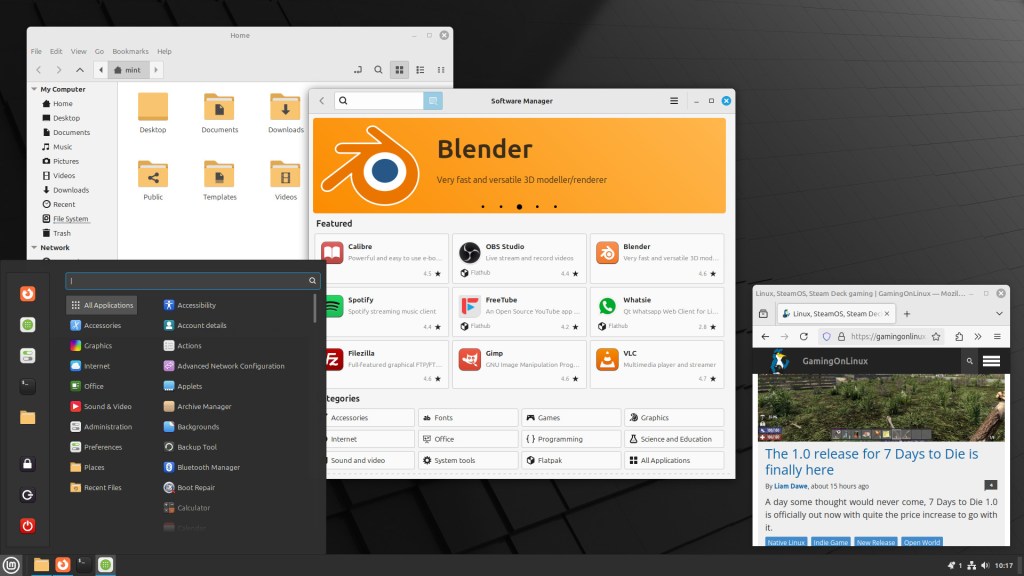Open Bluetooth Manager from the application list
The image size is (1024, 576).
click(x=208, y=467)
